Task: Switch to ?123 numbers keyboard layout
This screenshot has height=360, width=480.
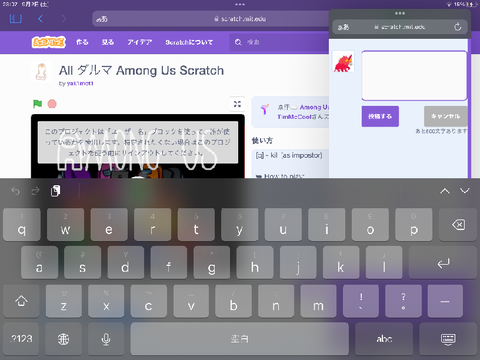Action: point(21,339)
